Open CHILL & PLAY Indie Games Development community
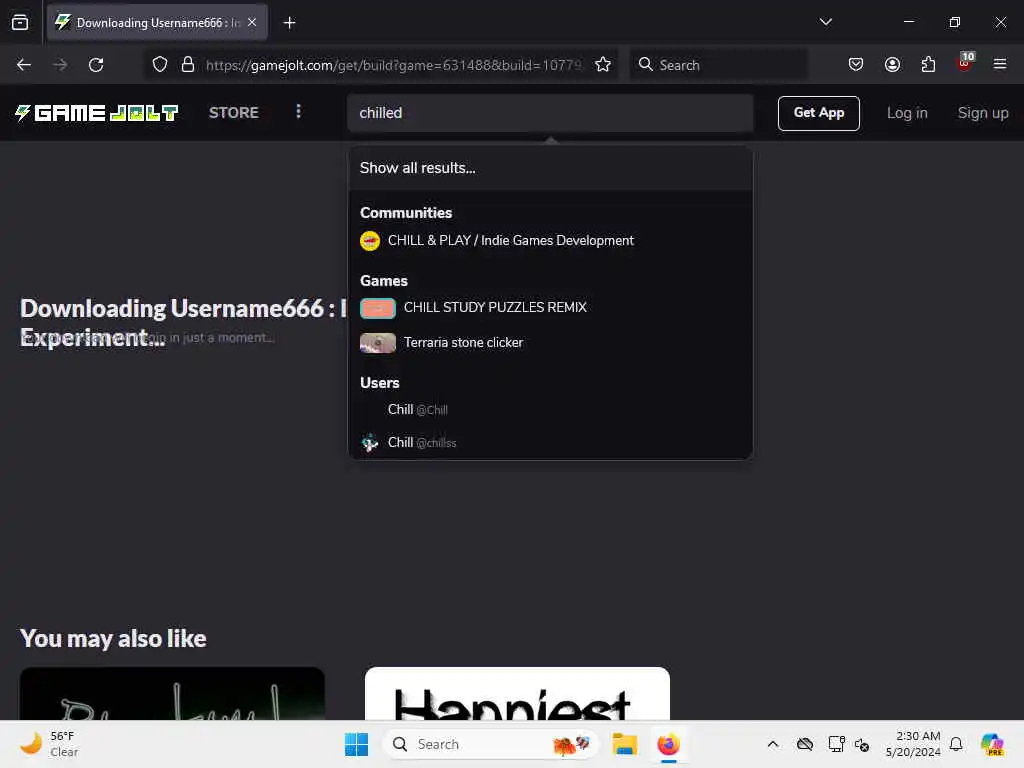The width and height of the screenshot is (1024, 768). click(551, 240)
